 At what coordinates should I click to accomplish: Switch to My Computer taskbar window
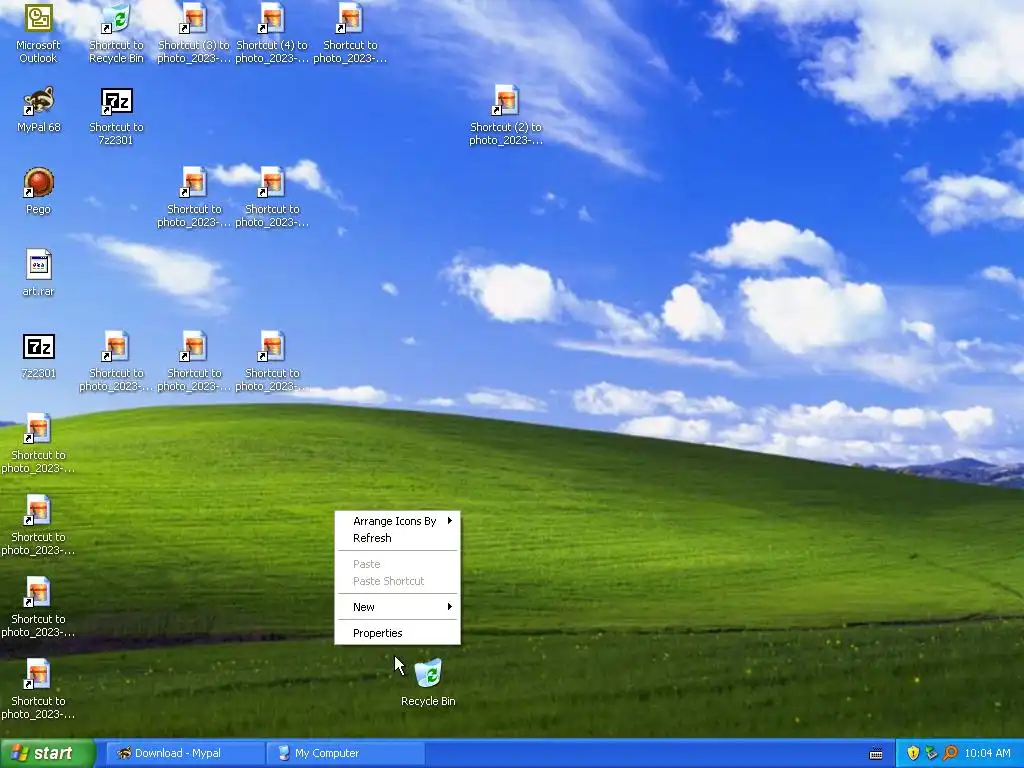[x=346, y=753]
